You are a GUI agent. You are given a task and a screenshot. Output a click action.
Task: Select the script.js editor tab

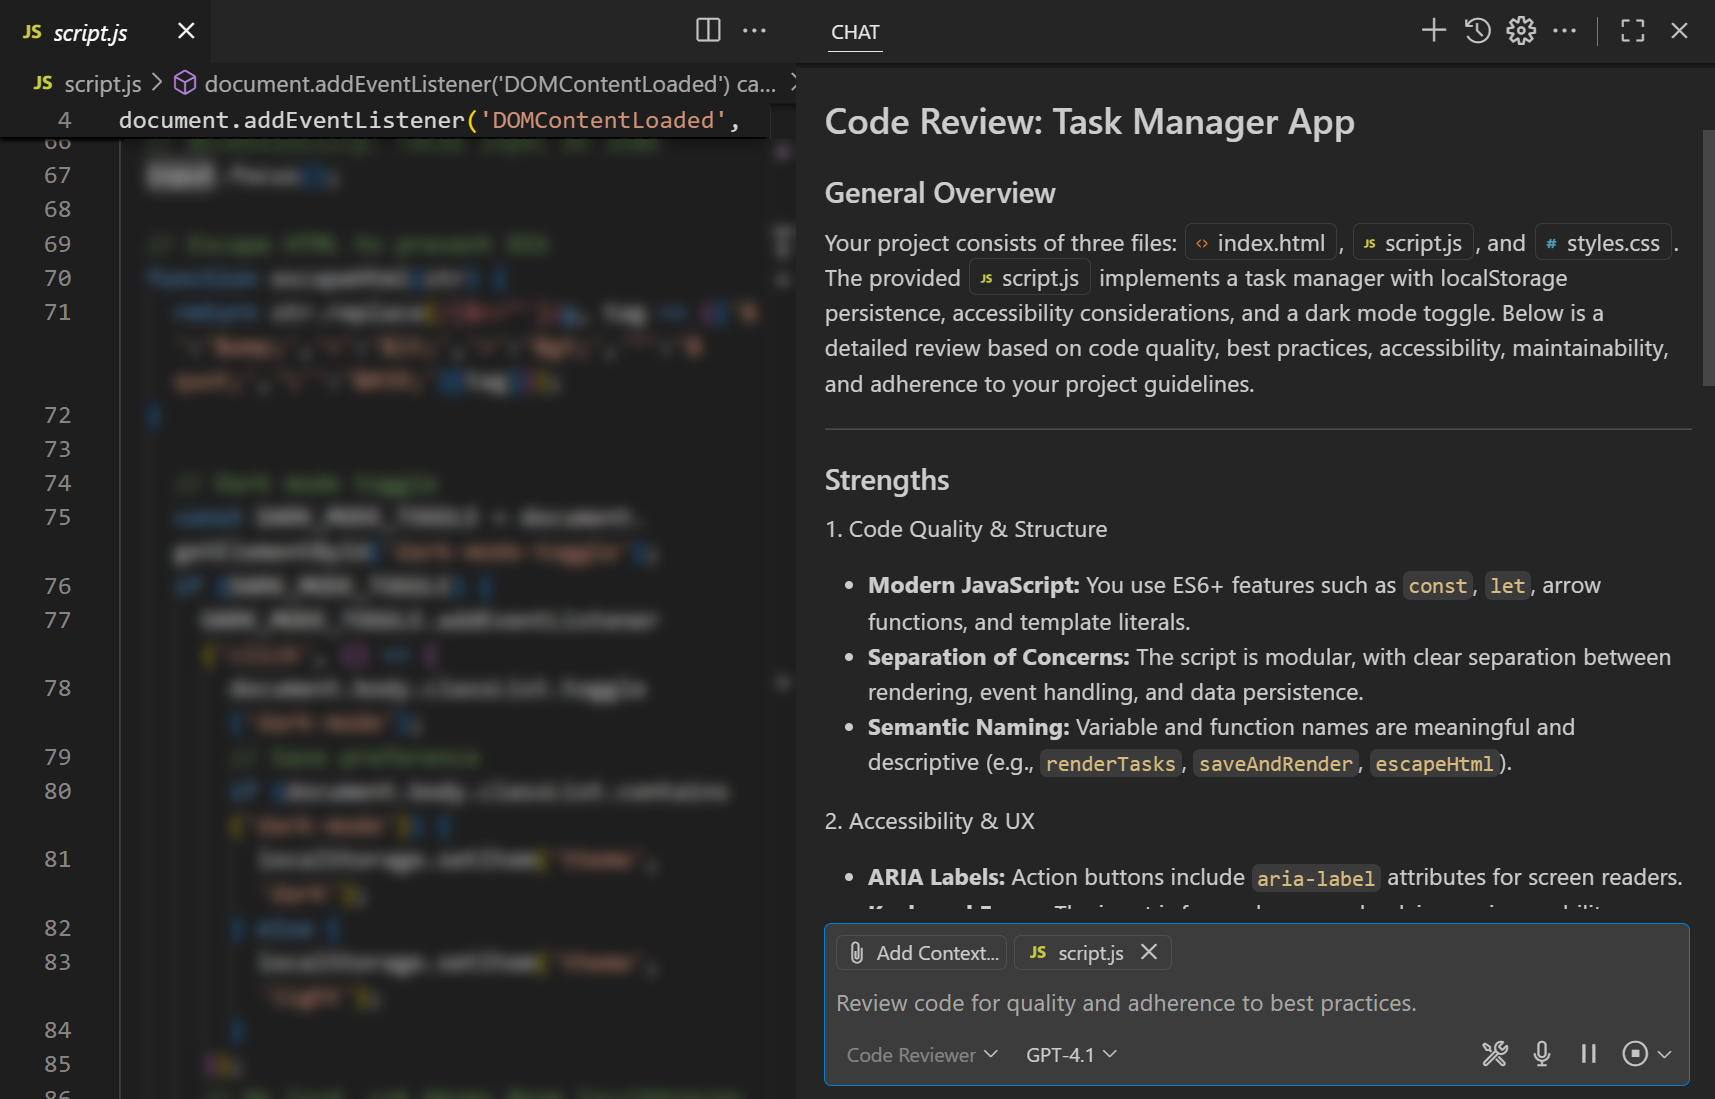[x=88, y=31]
